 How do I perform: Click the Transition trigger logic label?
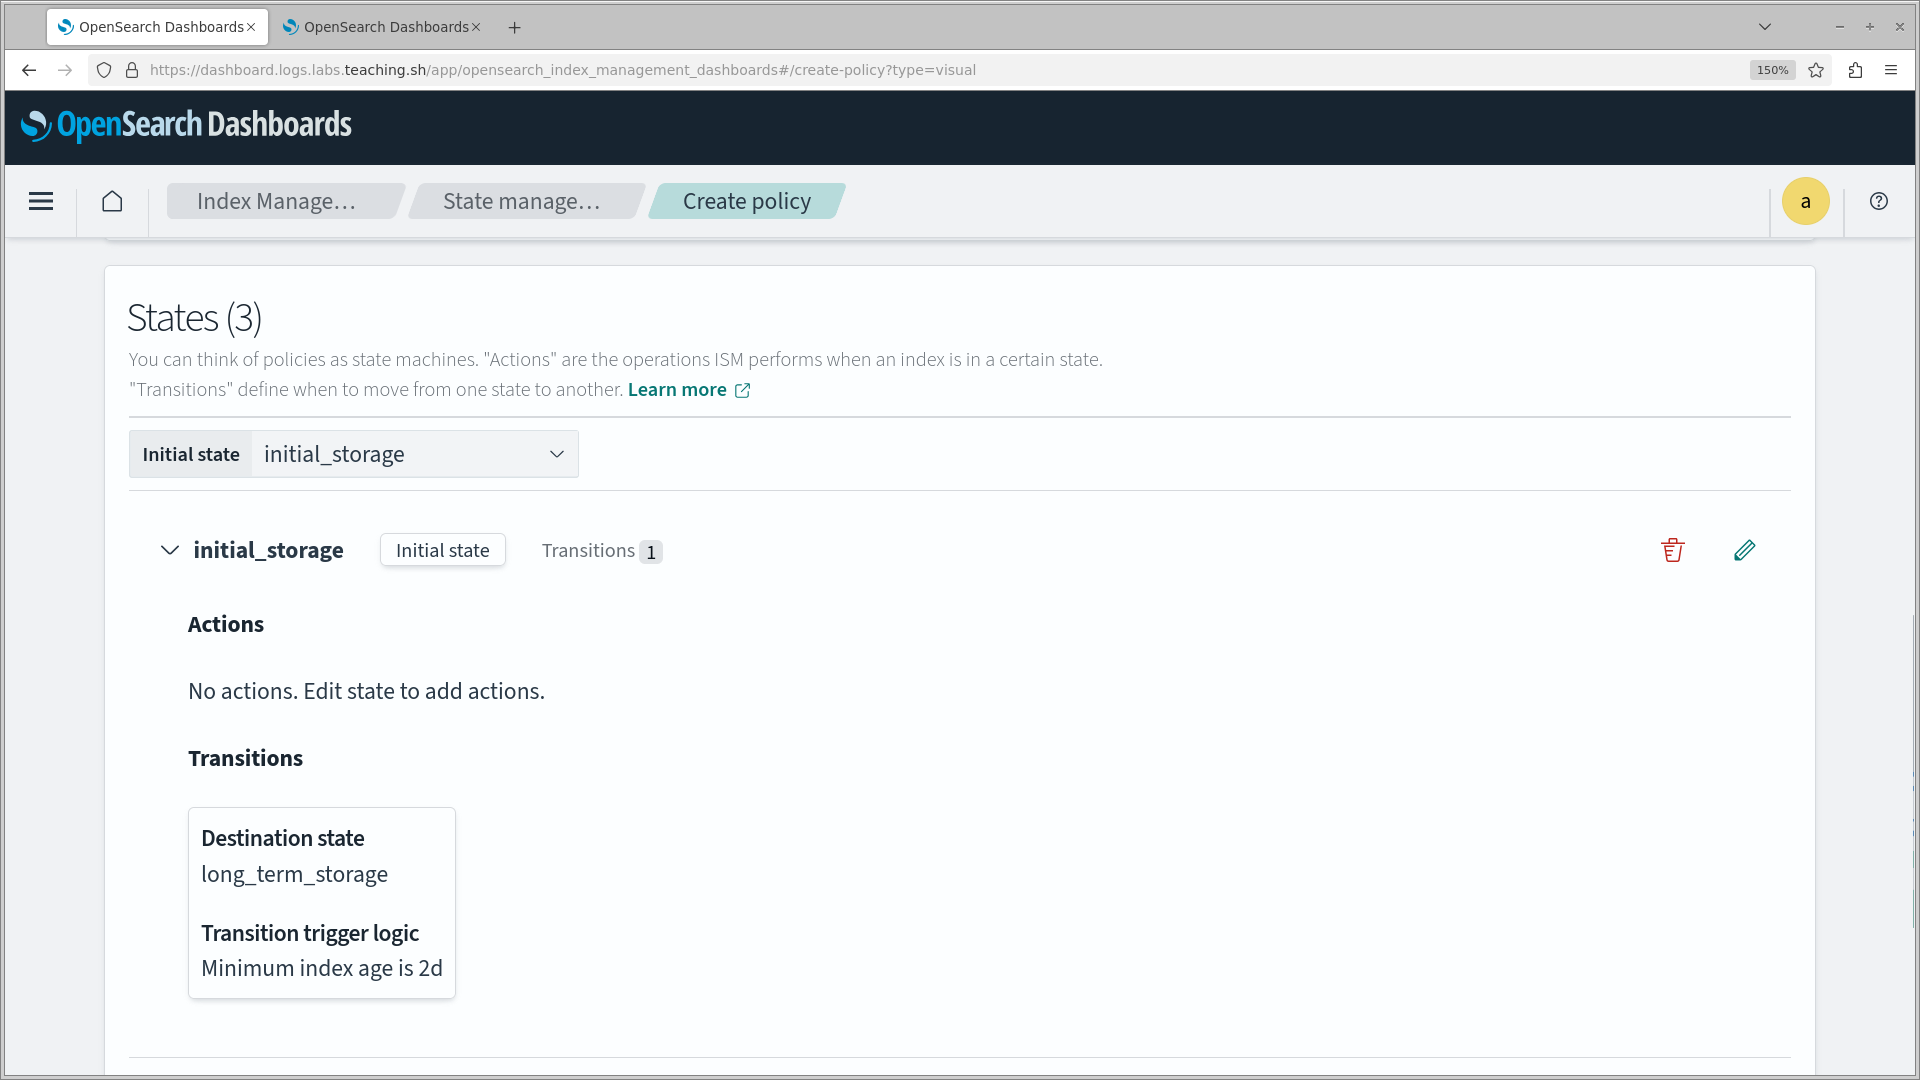click(309, 933)
